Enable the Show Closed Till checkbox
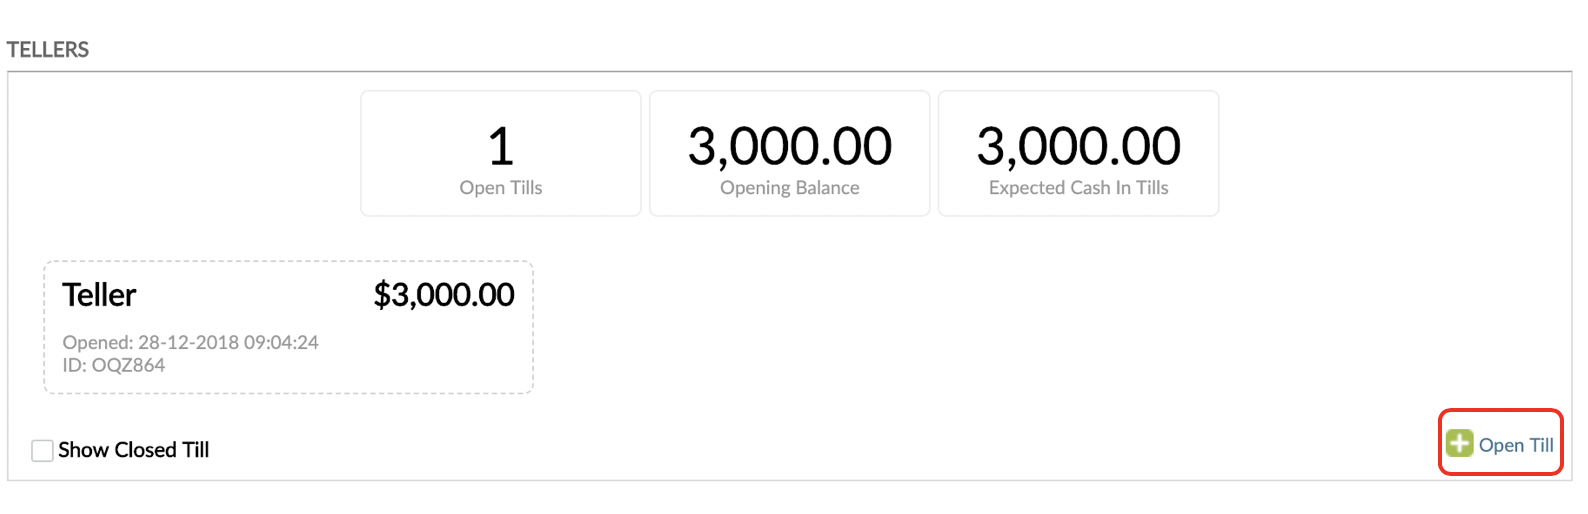 (x=42, y=451)
